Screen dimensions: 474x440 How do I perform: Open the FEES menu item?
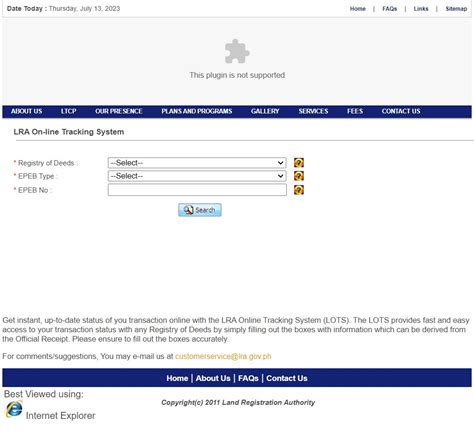point(355,111)
